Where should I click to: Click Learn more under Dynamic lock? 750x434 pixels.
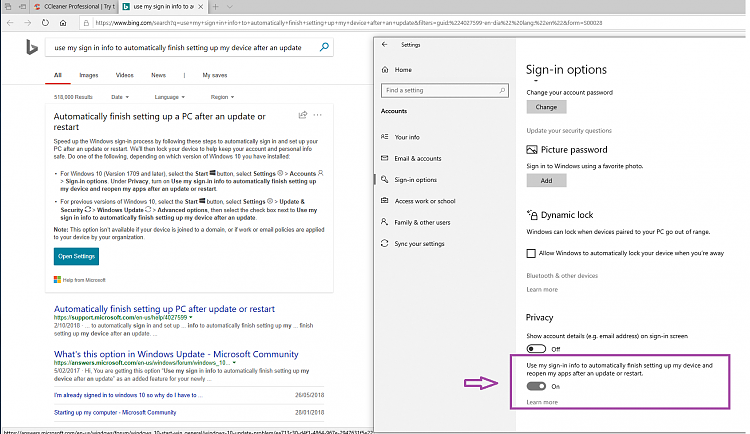click(x=542, y=289)
